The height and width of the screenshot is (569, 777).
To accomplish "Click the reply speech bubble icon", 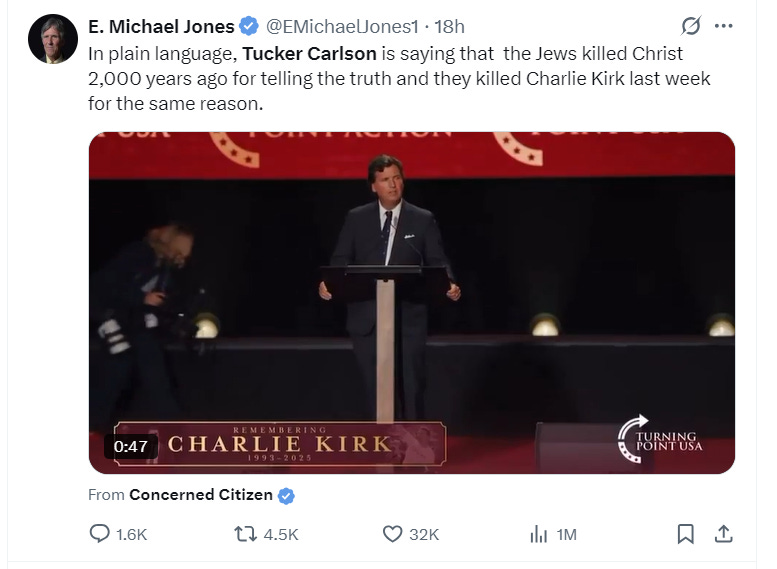I will [x=99, y=535].
